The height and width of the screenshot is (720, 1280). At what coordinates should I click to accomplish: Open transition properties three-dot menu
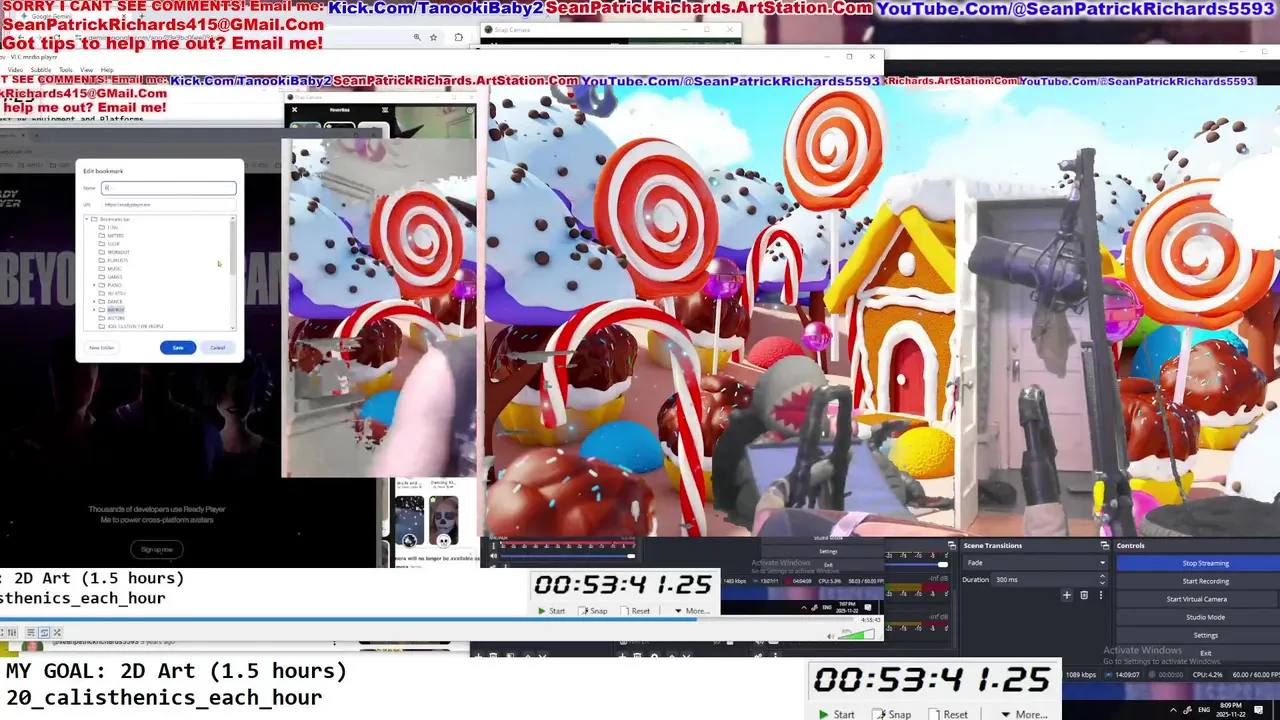pyautogui.click(x=1101, y=595)
